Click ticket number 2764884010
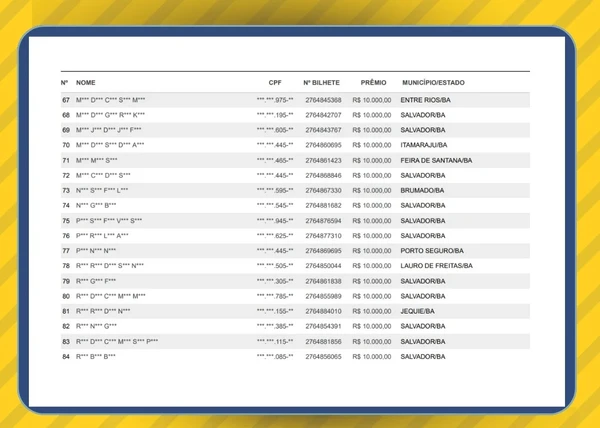The width and height of the screenshot is (600, 428). point(323,311)
